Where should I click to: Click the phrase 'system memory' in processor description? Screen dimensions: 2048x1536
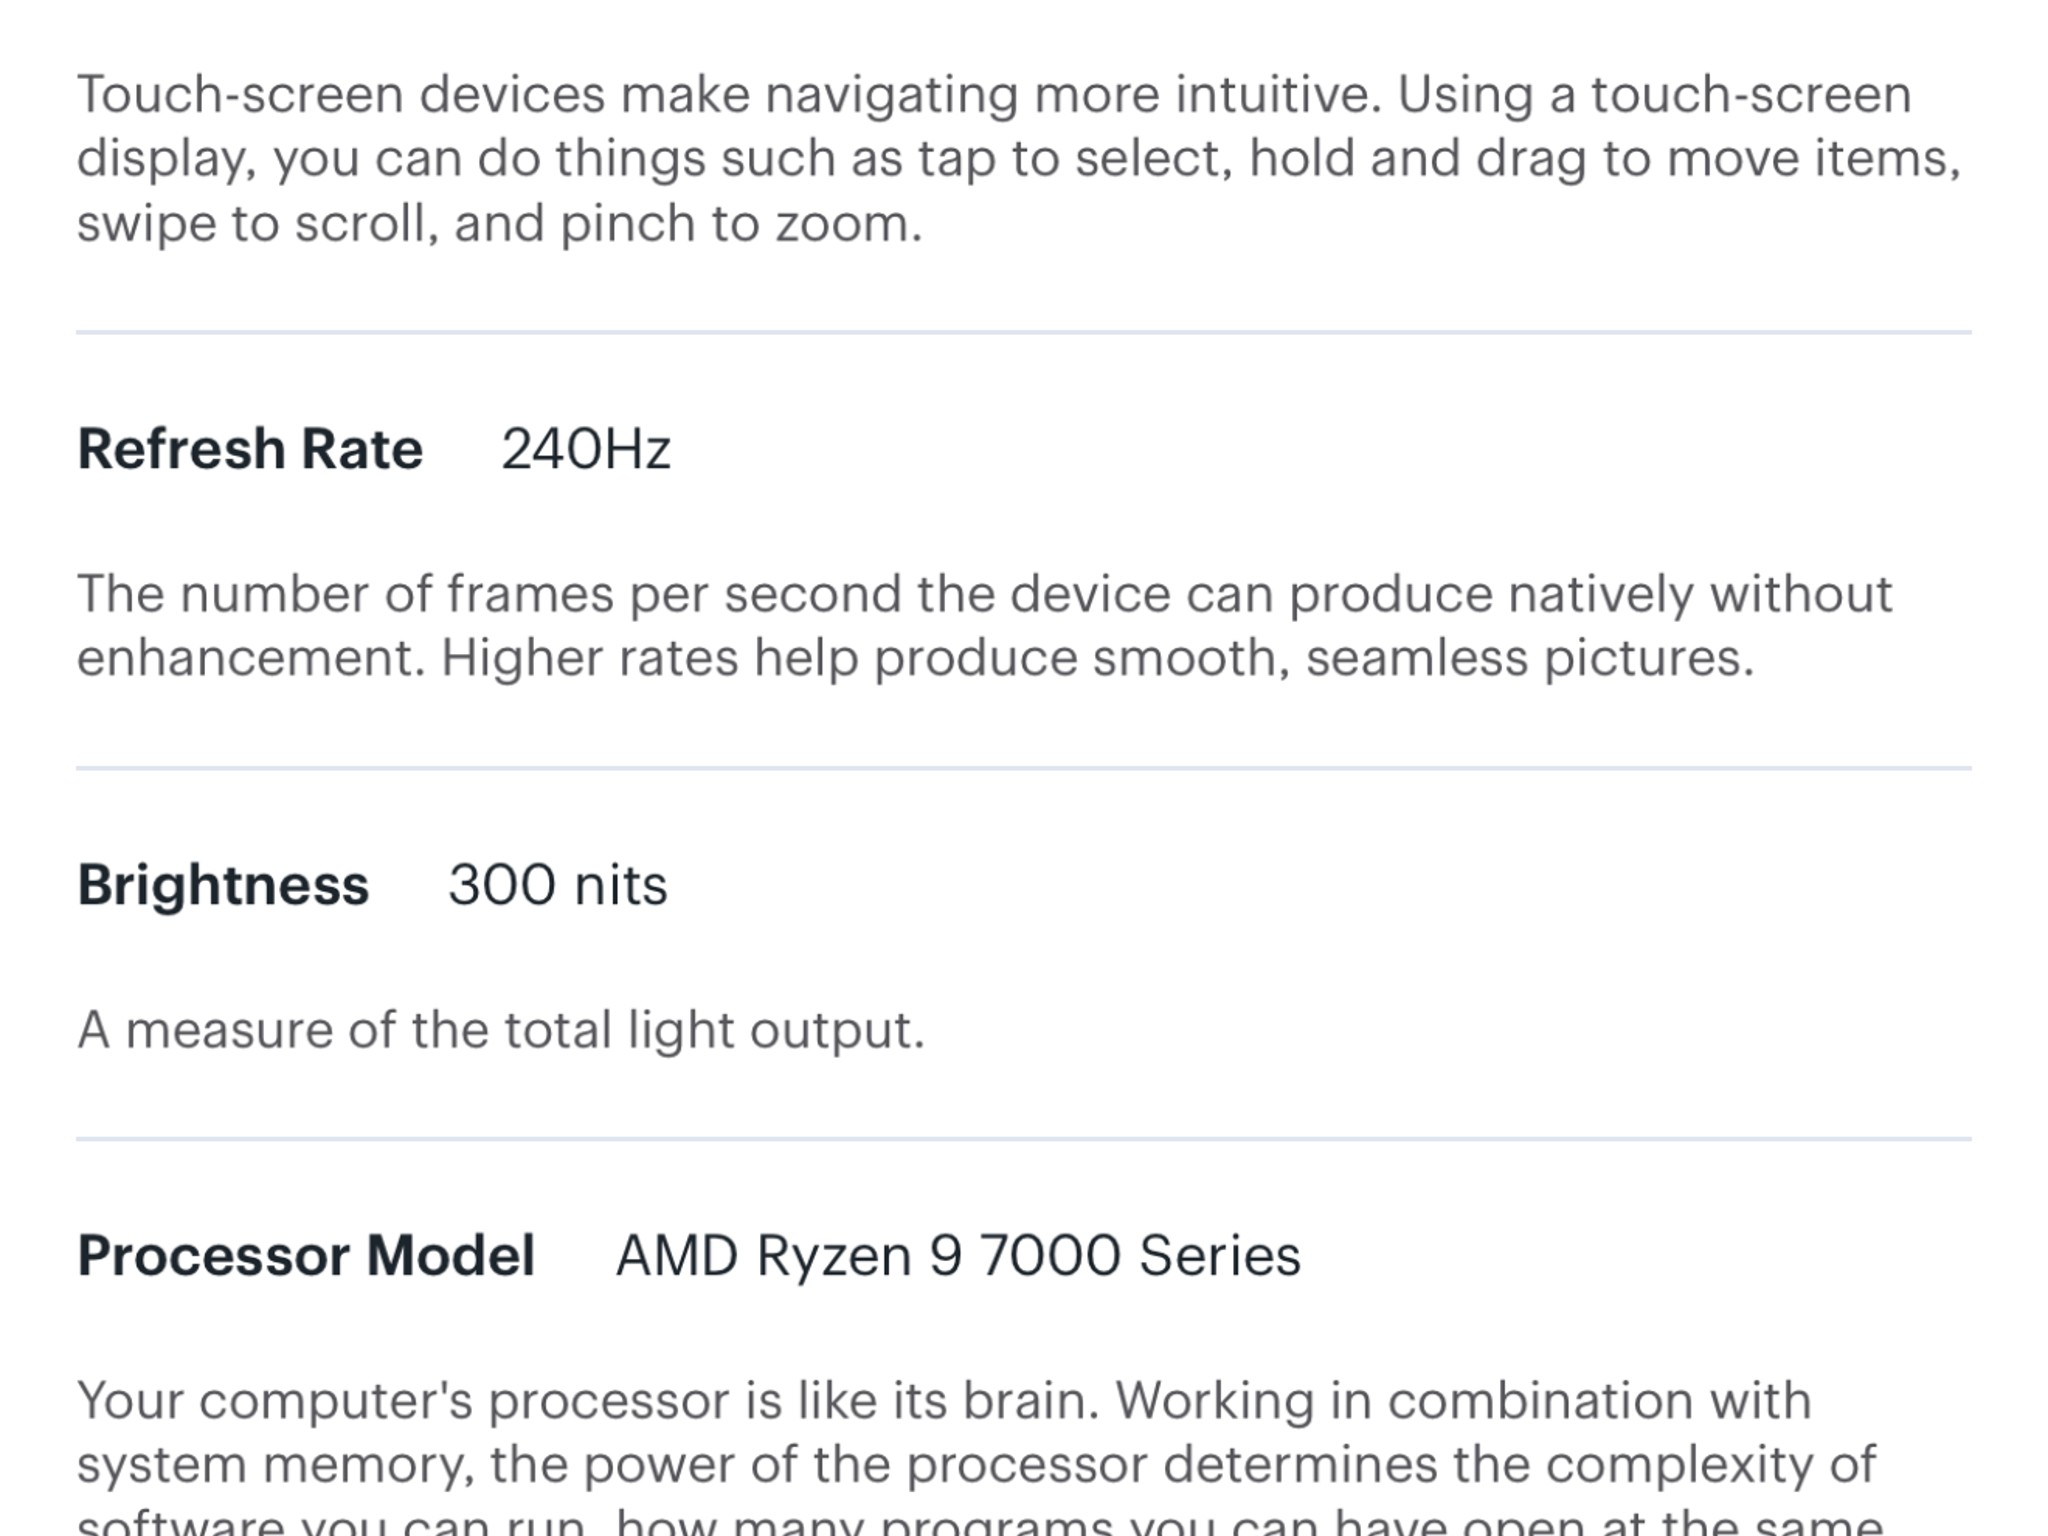[x=270, y=1466]
